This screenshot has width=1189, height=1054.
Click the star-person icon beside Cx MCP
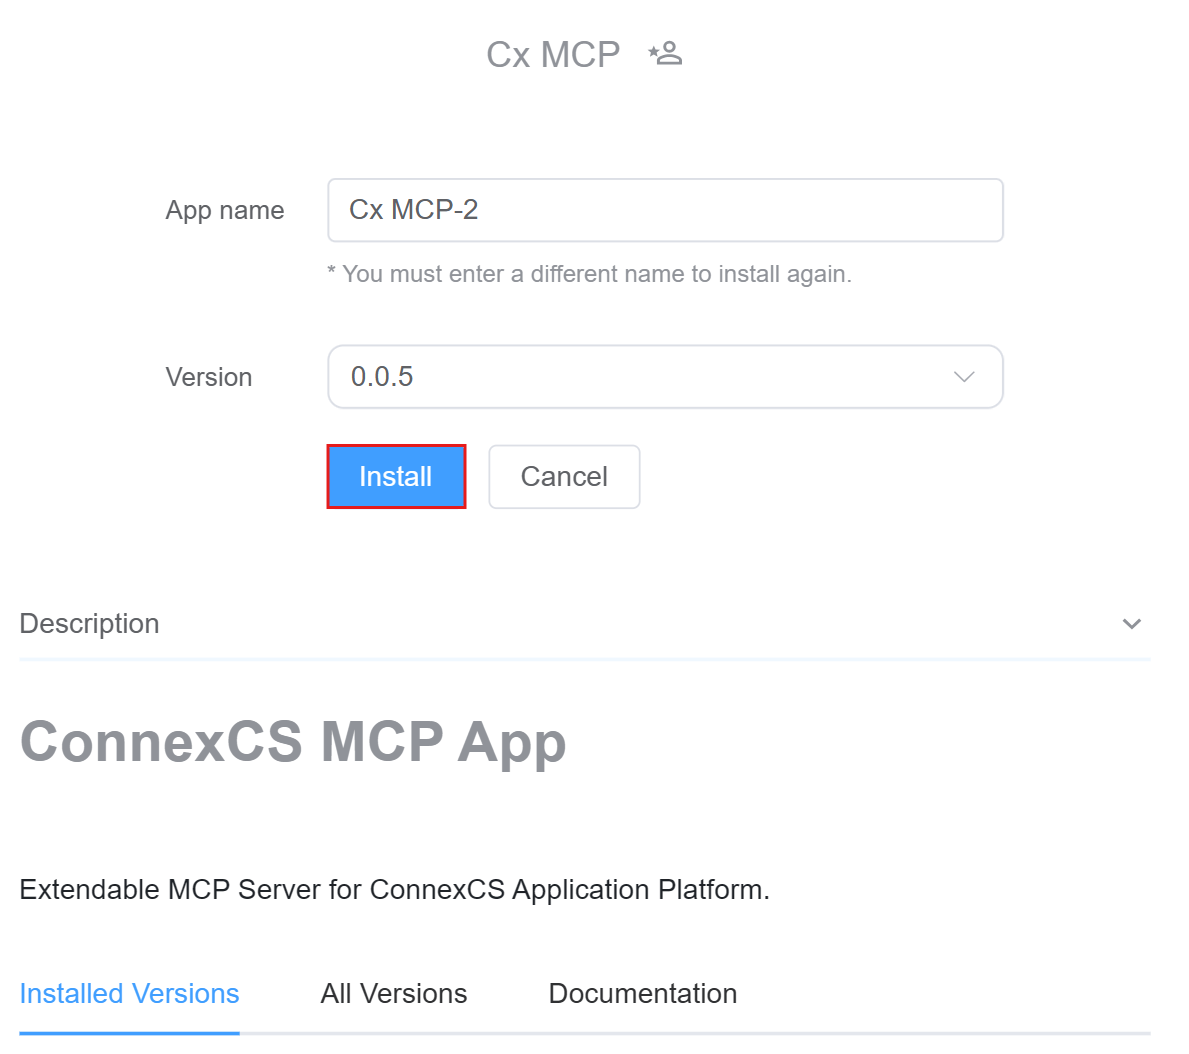coord(665,53)
